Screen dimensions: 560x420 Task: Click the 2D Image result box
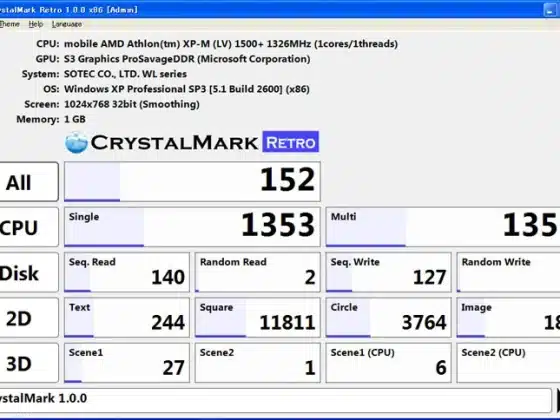click(508, 318)
